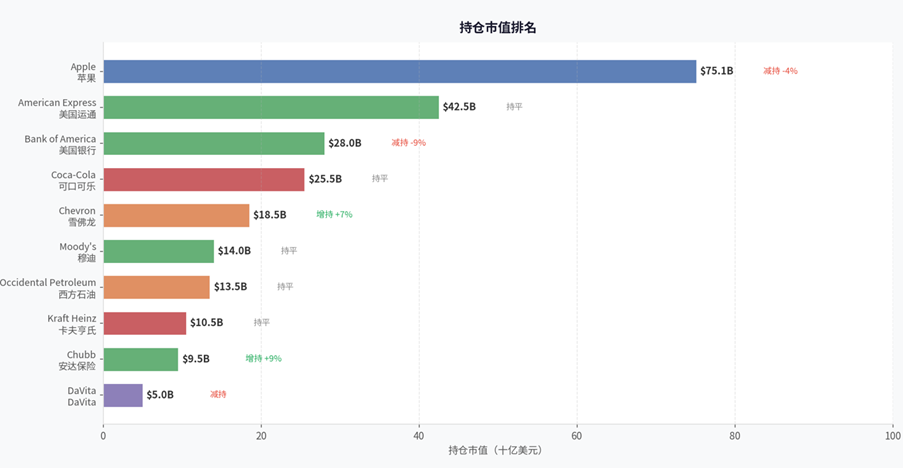Viewport: 903px width, 468px height.
Task: Click the blue Apple bar
Action: click(400, 71)
